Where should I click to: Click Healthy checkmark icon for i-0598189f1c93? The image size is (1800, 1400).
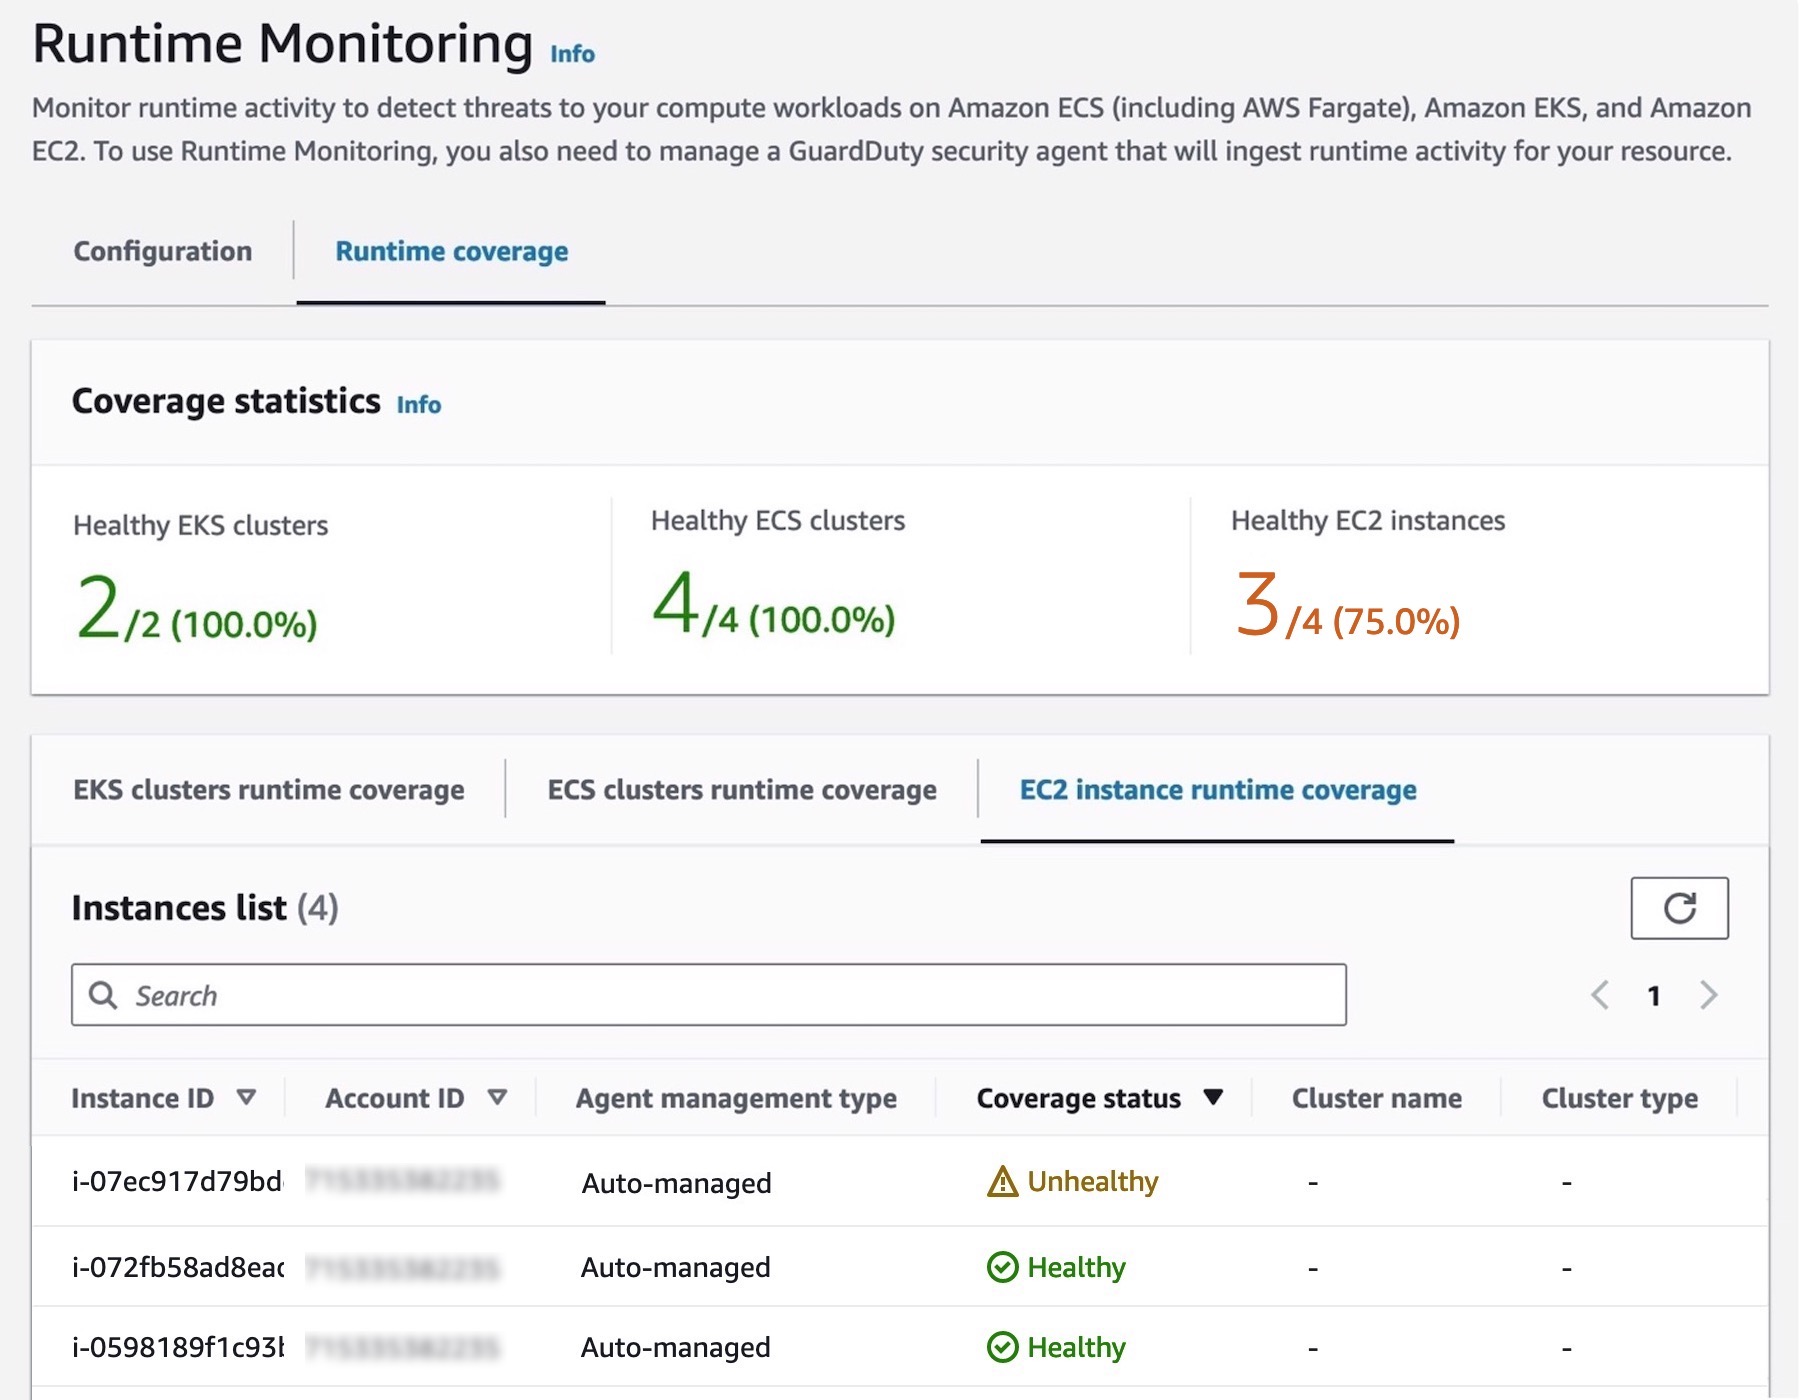click(x=1002, y=1347)
